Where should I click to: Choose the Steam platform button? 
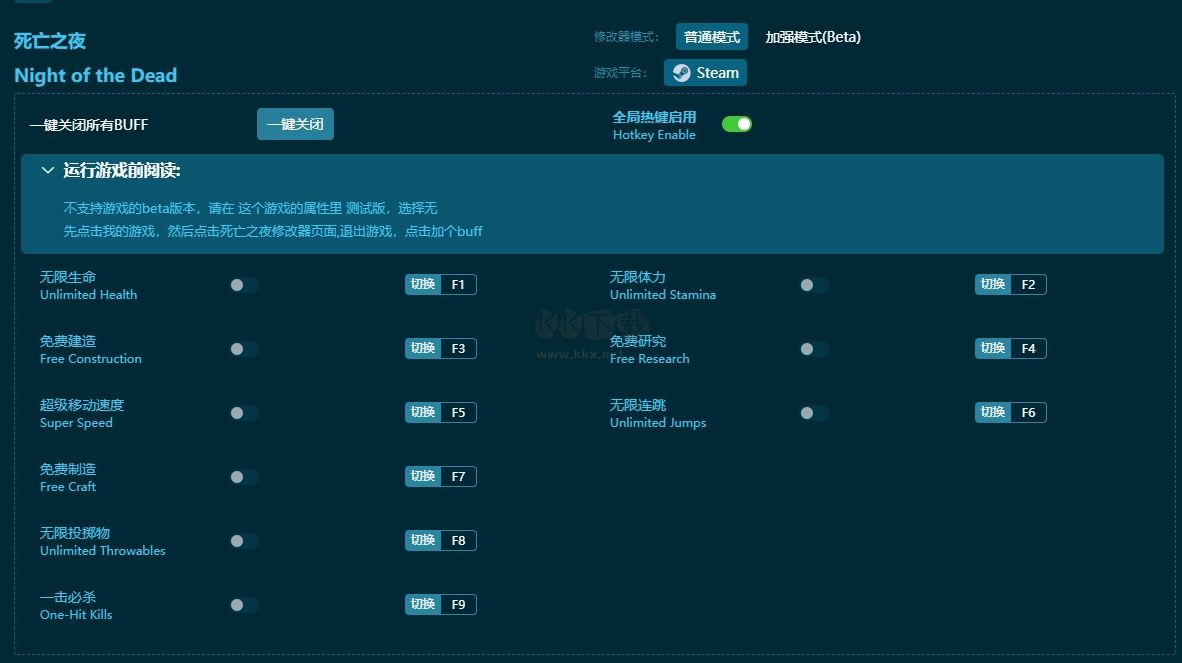click(706, 72)
